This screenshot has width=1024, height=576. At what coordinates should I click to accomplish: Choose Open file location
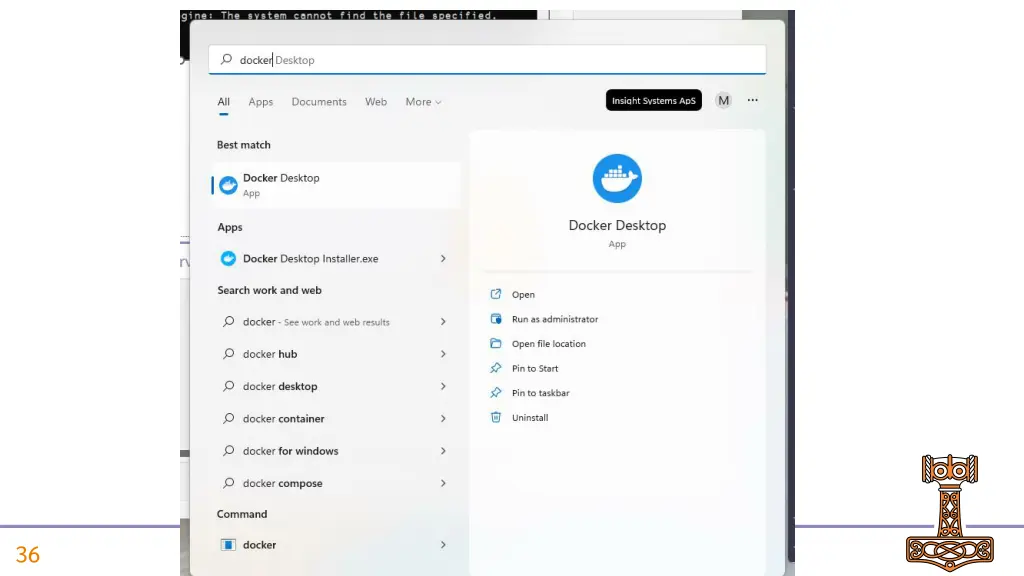pyautogui.click(x=549, y=344)
